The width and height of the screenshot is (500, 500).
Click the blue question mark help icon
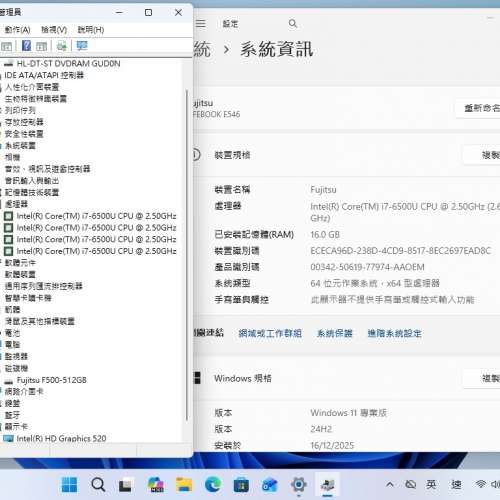[x=26, y=45]
